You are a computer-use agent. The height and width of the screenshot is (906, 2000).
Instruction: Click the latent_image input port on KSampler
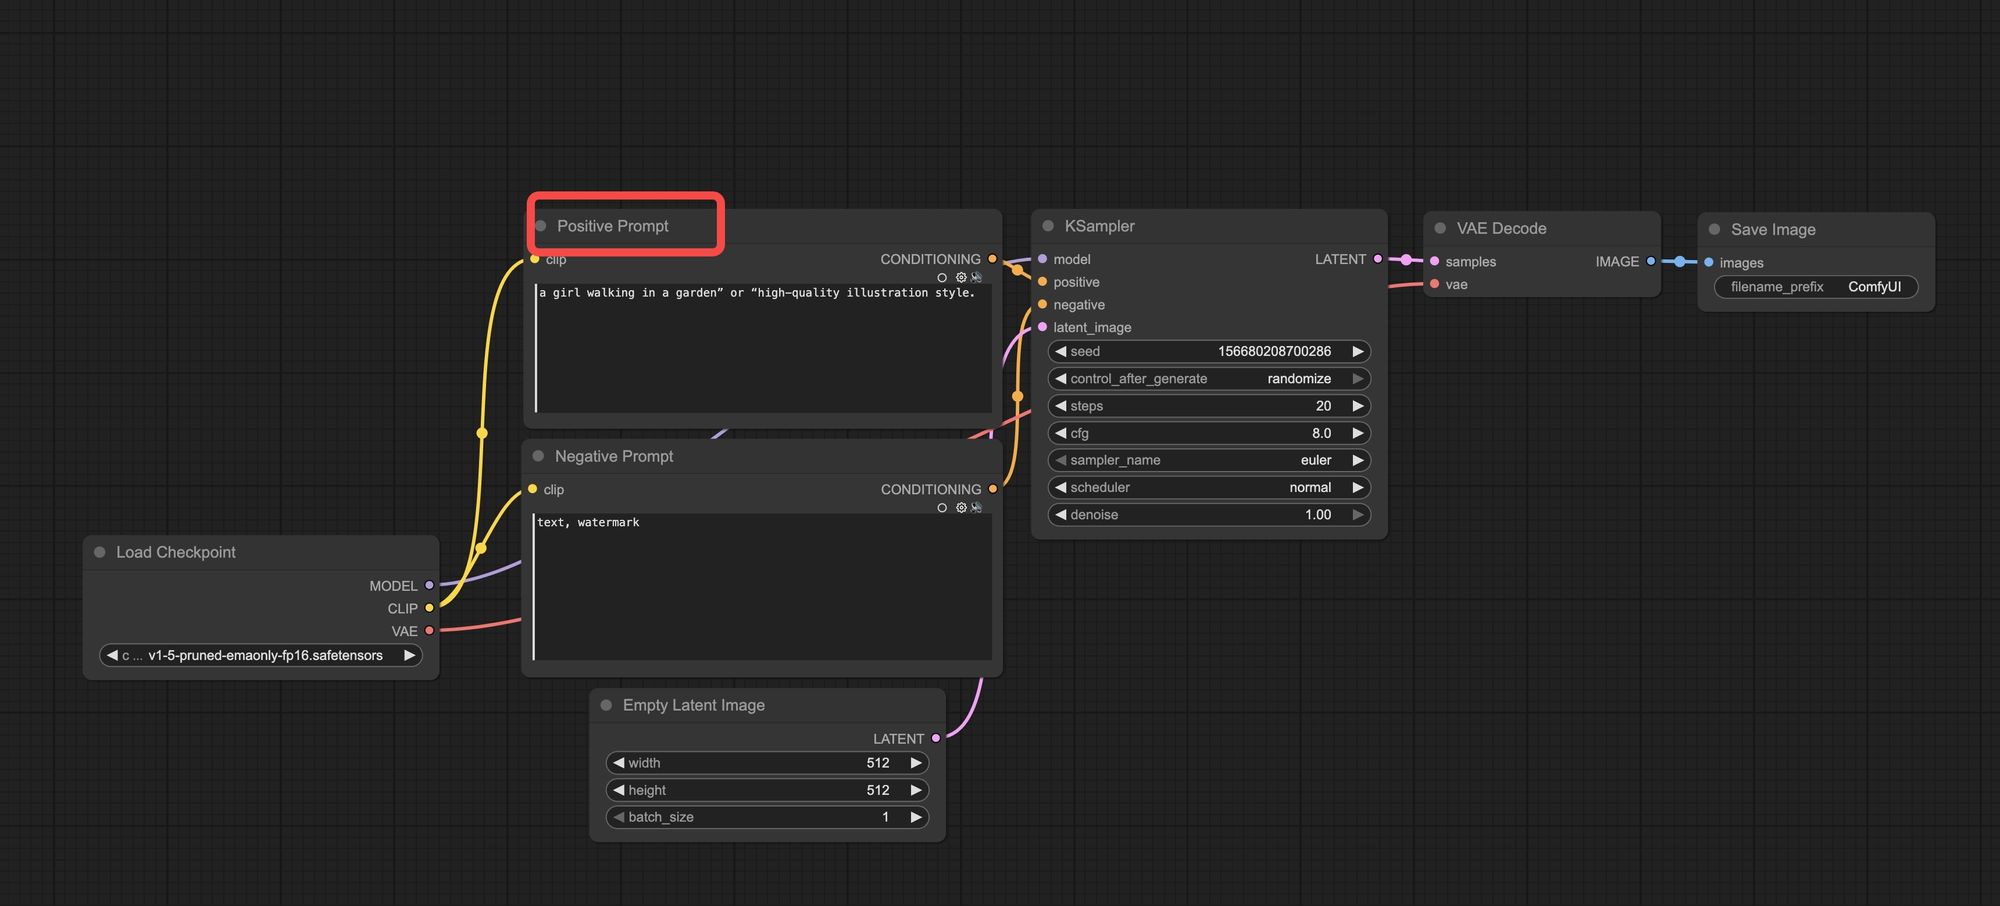pyautogui.click(x=1043, y=327)
